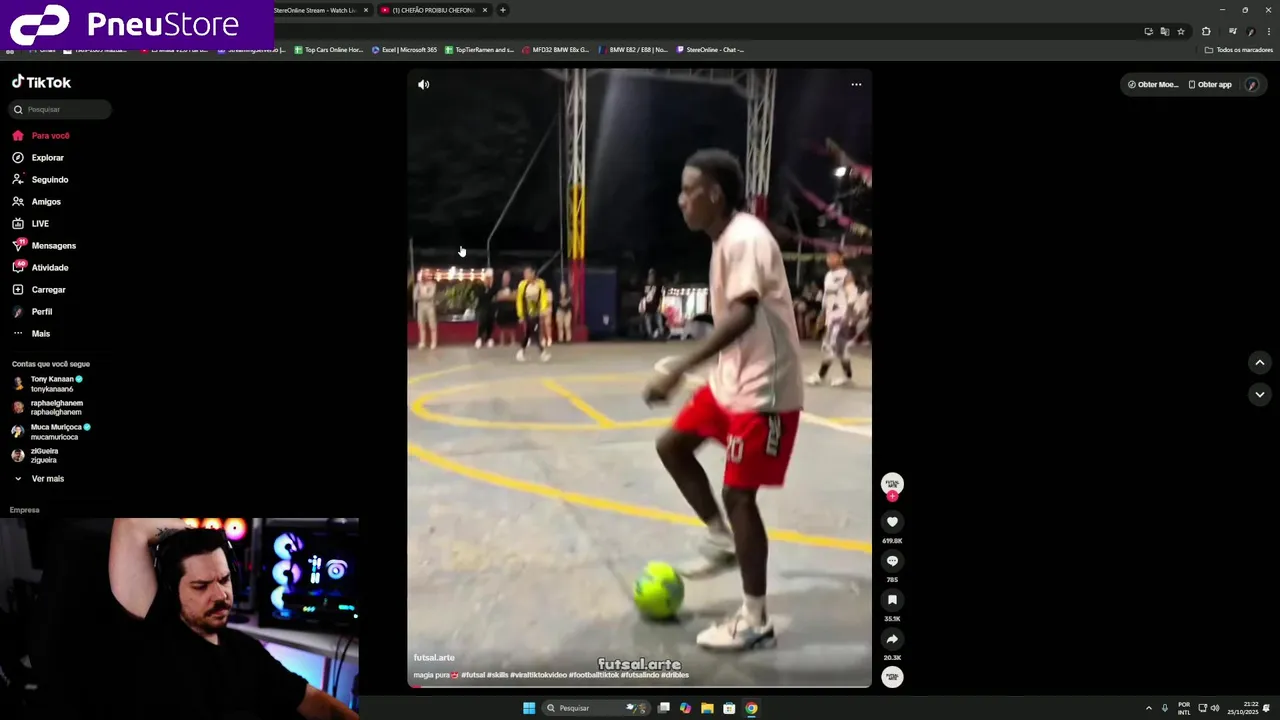Open the Seguindo feed
Image resolution: width=1280 pixels, height=720 pixels.
[40, 179]
